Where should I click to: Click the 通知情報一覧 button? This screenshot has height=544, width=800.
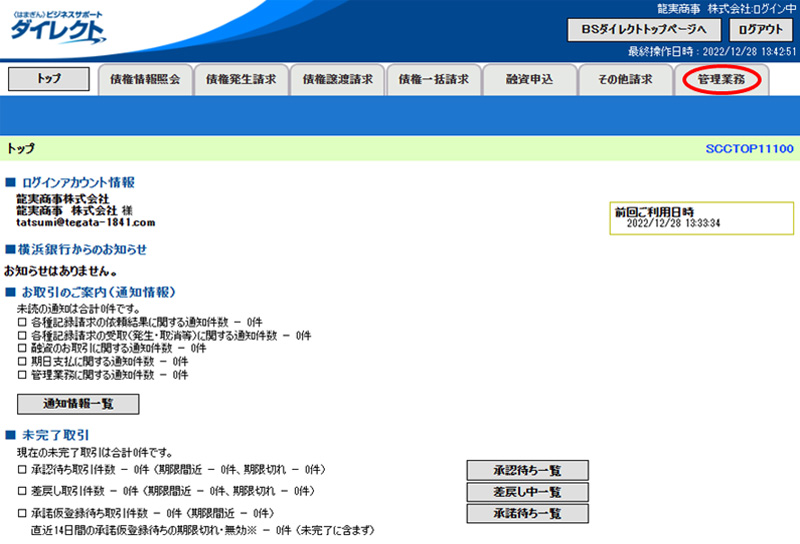(x=78, y=404)
